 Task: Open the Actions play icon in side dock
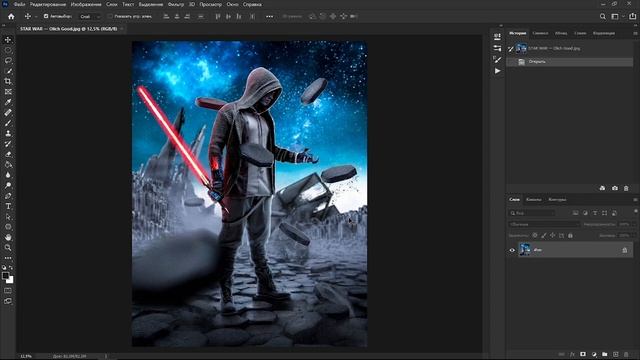[x=497, y=71]
